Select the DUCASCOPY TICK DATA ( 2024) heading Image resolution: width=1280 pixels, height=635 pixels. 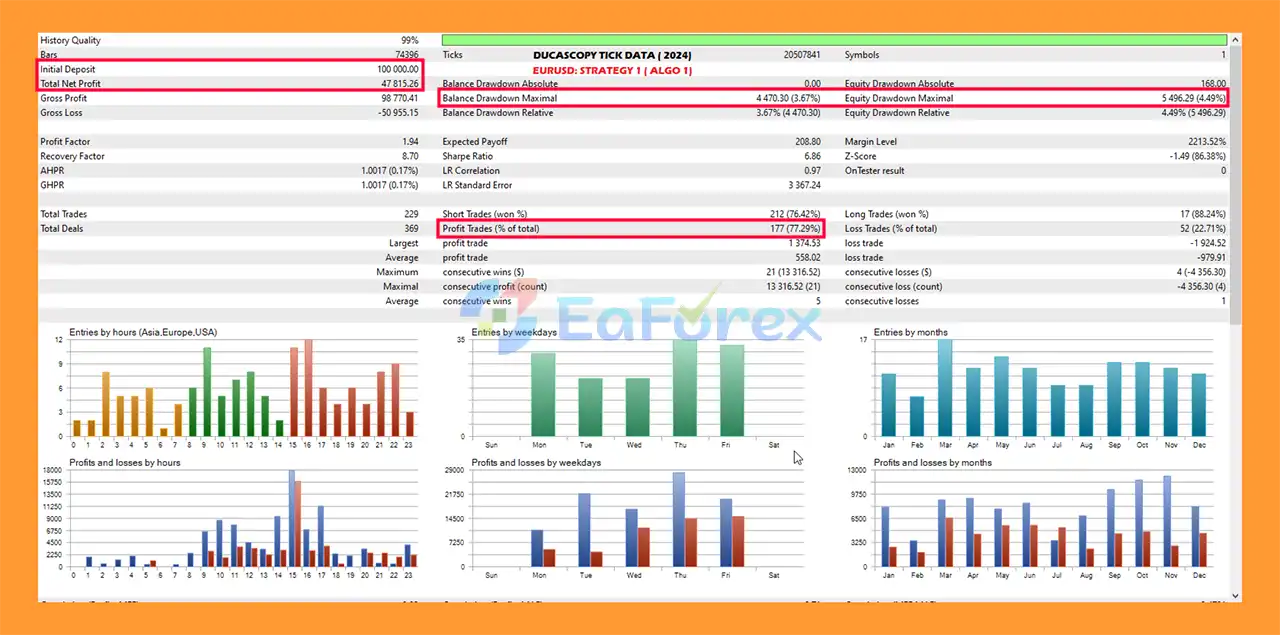[612, 55]
